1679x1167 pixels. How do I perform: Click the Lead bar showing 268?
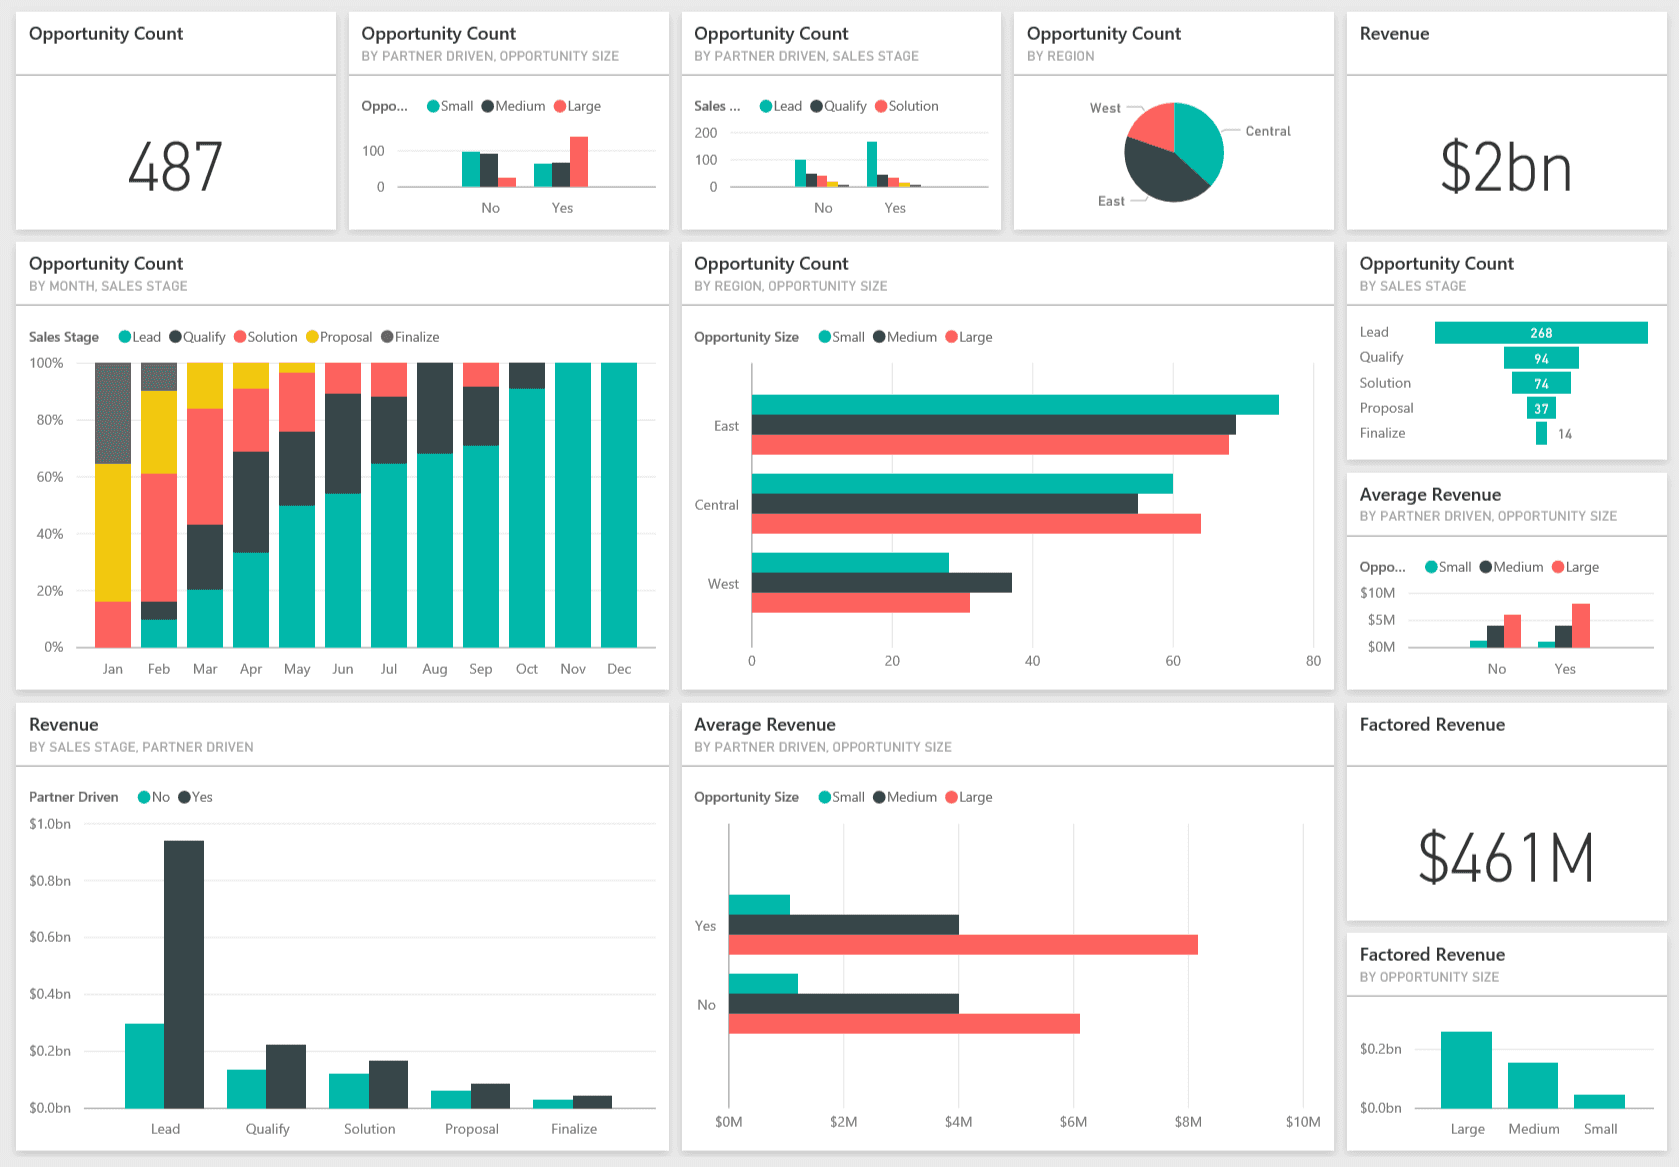(1540, 332)
